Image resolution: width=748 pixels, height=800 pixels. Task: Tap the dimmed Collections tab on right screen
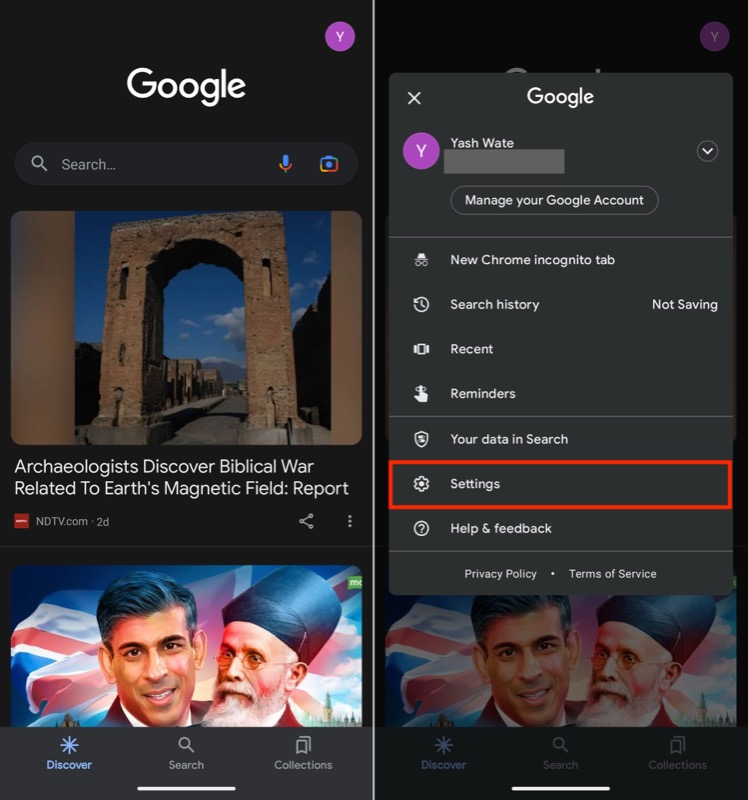(x=678, y=753)
